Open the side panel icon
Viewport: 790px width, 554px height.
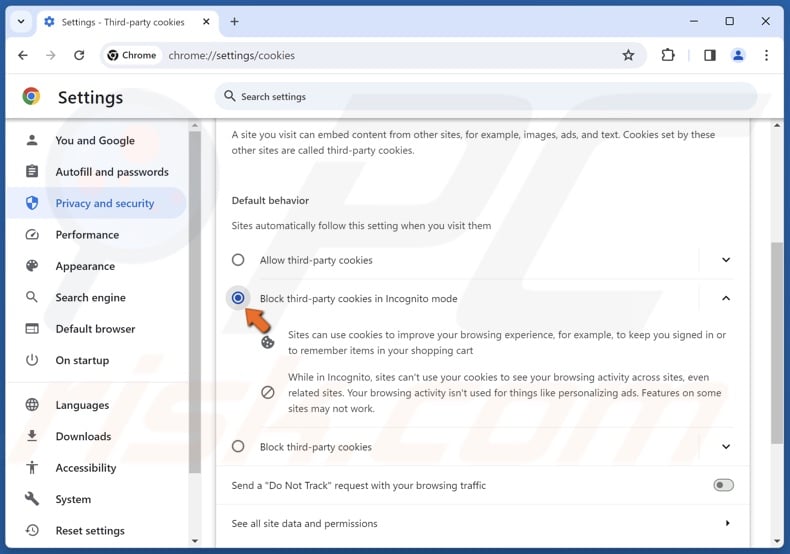(710, 55)
